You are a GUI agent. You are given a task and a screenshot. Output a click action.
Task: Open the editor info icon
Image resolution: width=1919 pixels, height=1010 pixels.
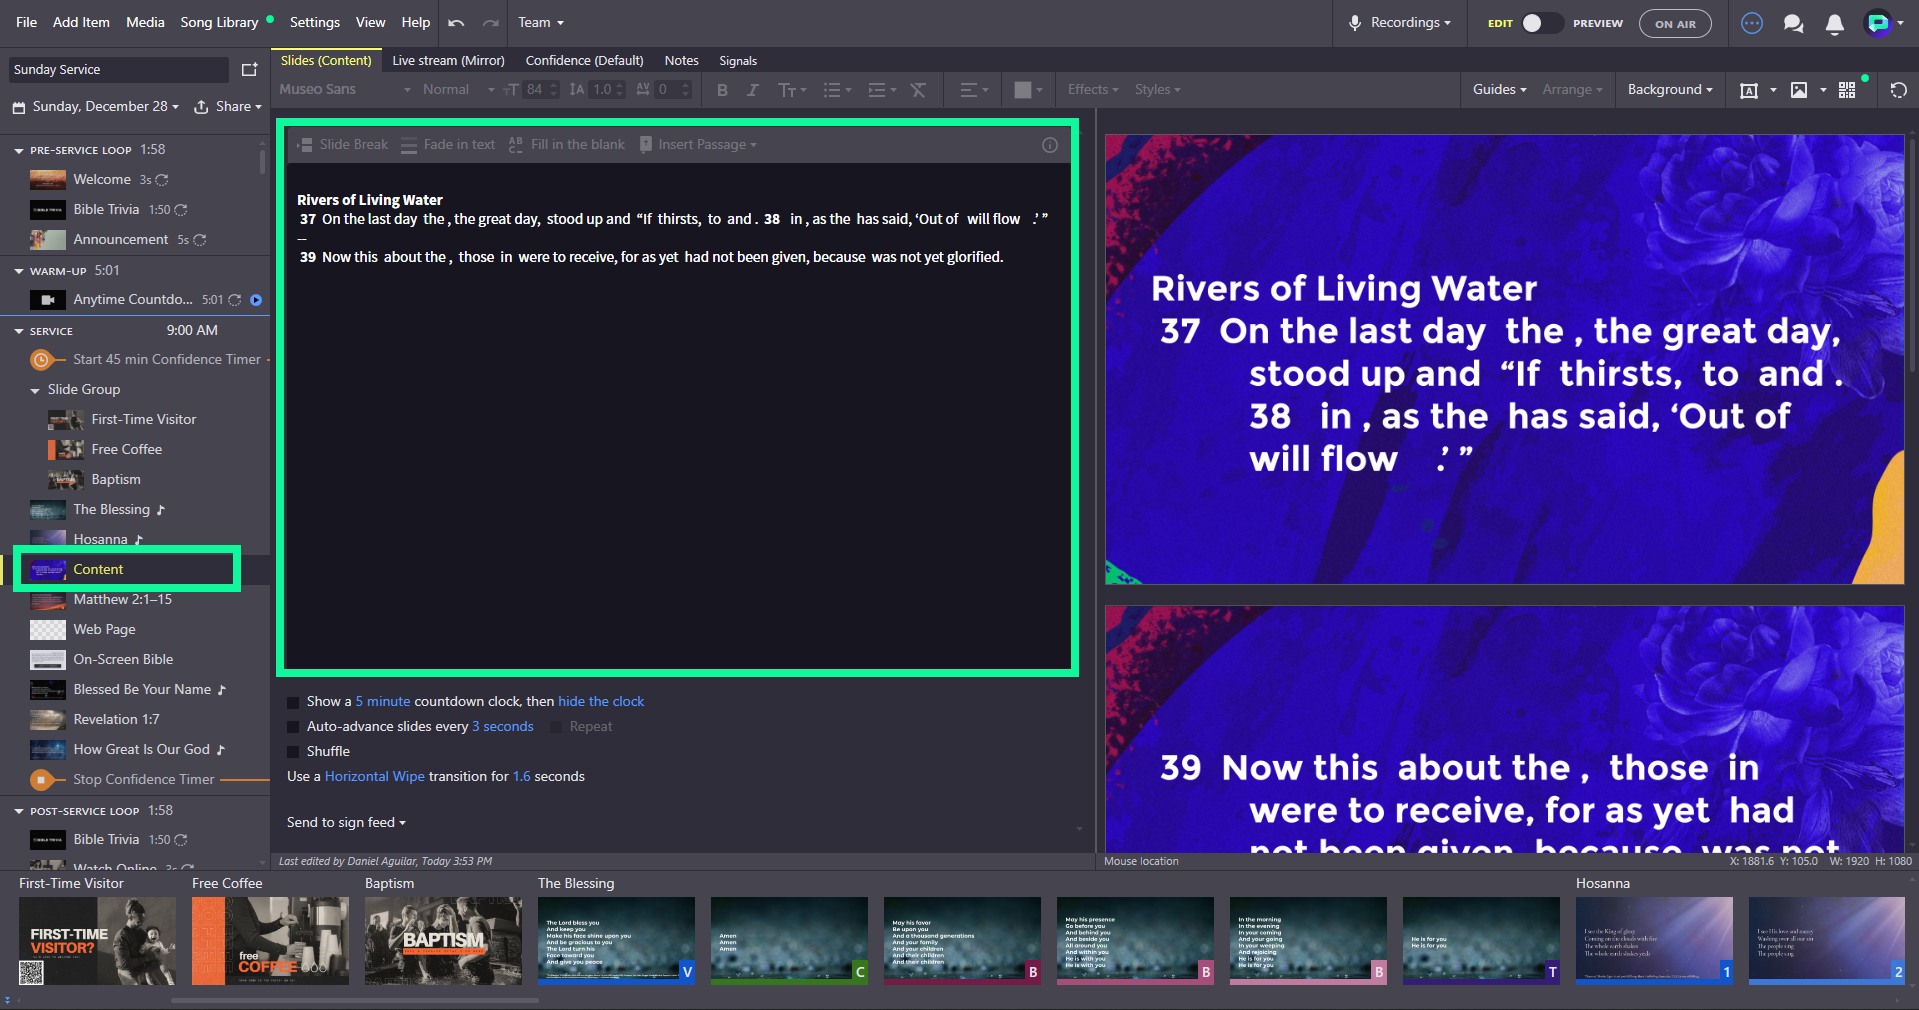coord(1050,145)
